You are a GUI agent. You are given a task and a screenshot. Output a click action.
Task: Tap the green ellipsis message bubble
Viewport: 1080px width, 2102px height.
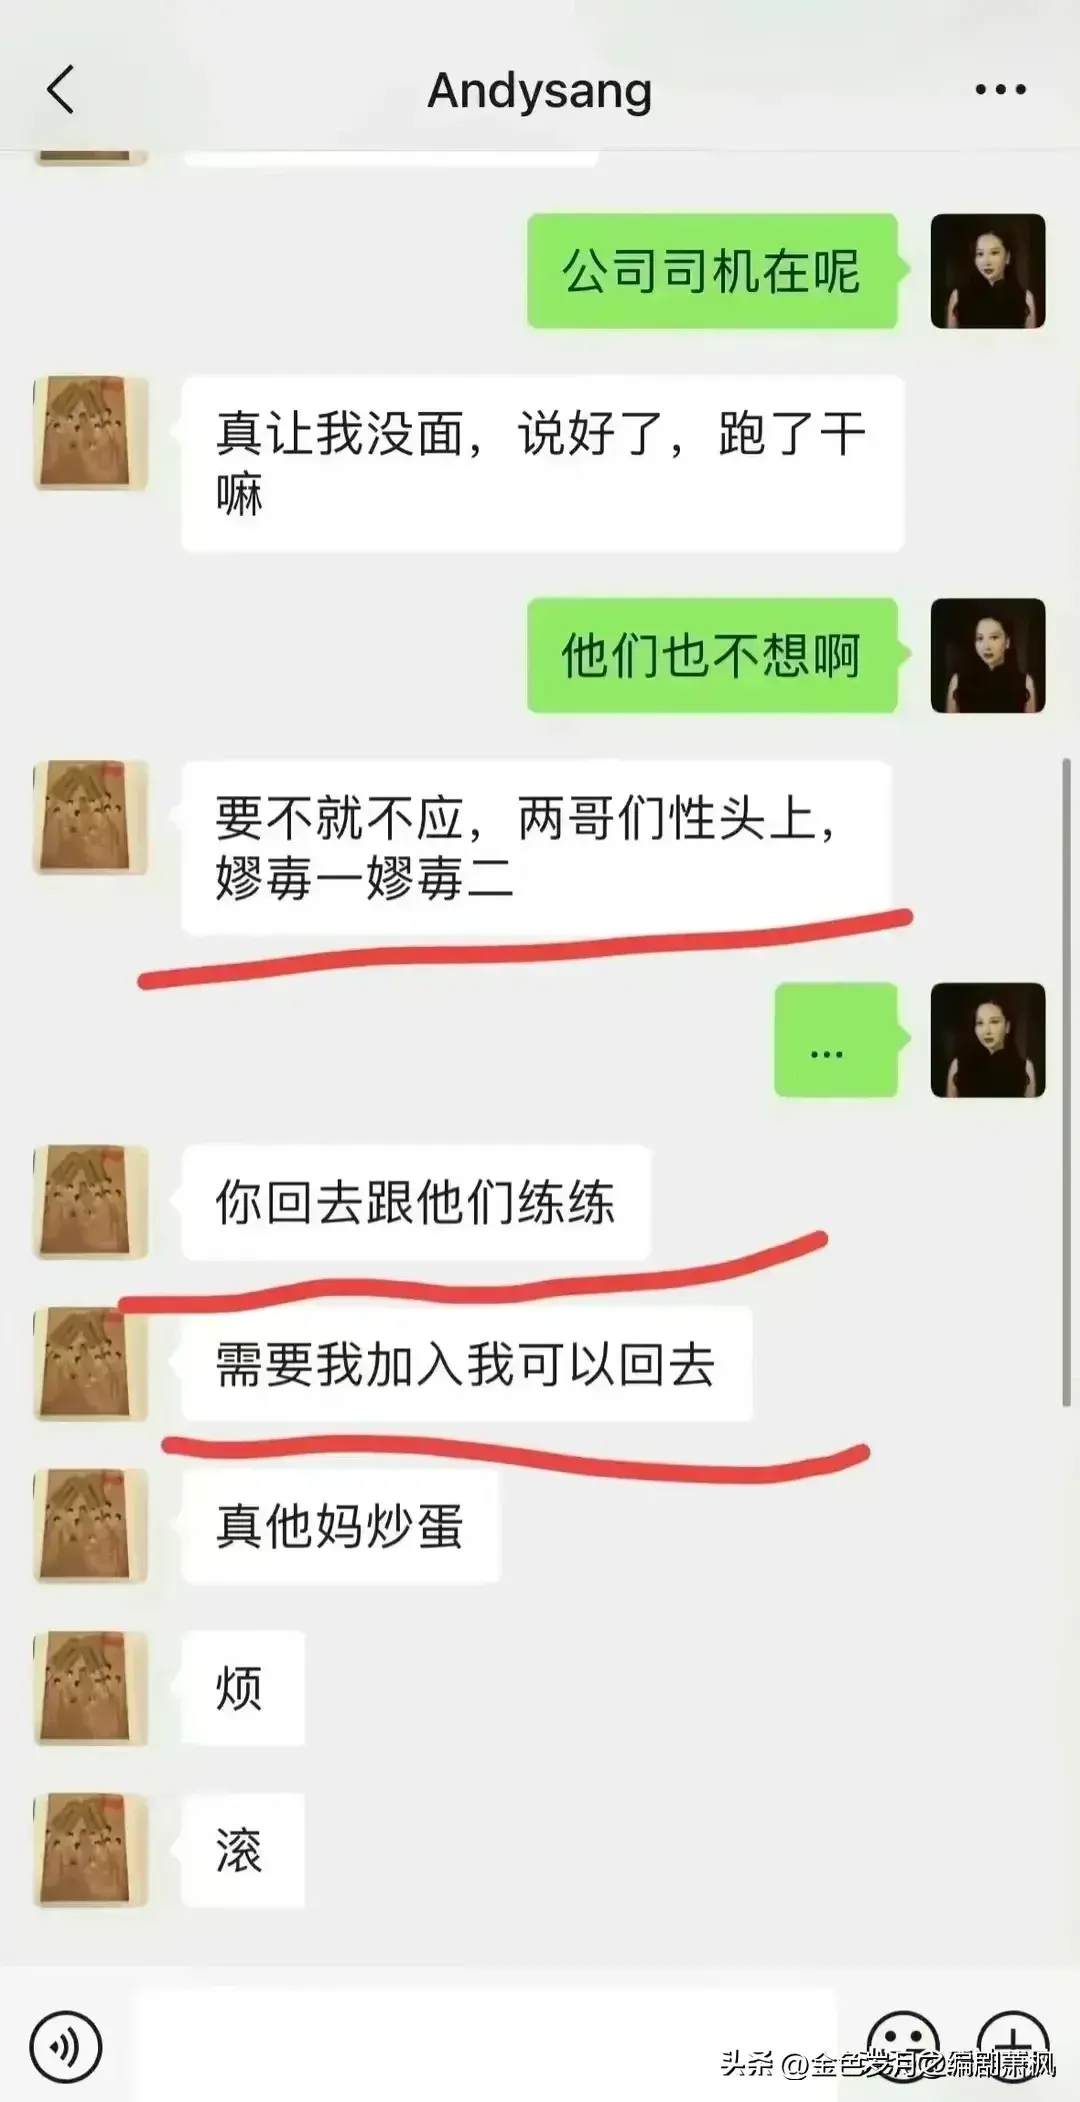click(836, 1040)
